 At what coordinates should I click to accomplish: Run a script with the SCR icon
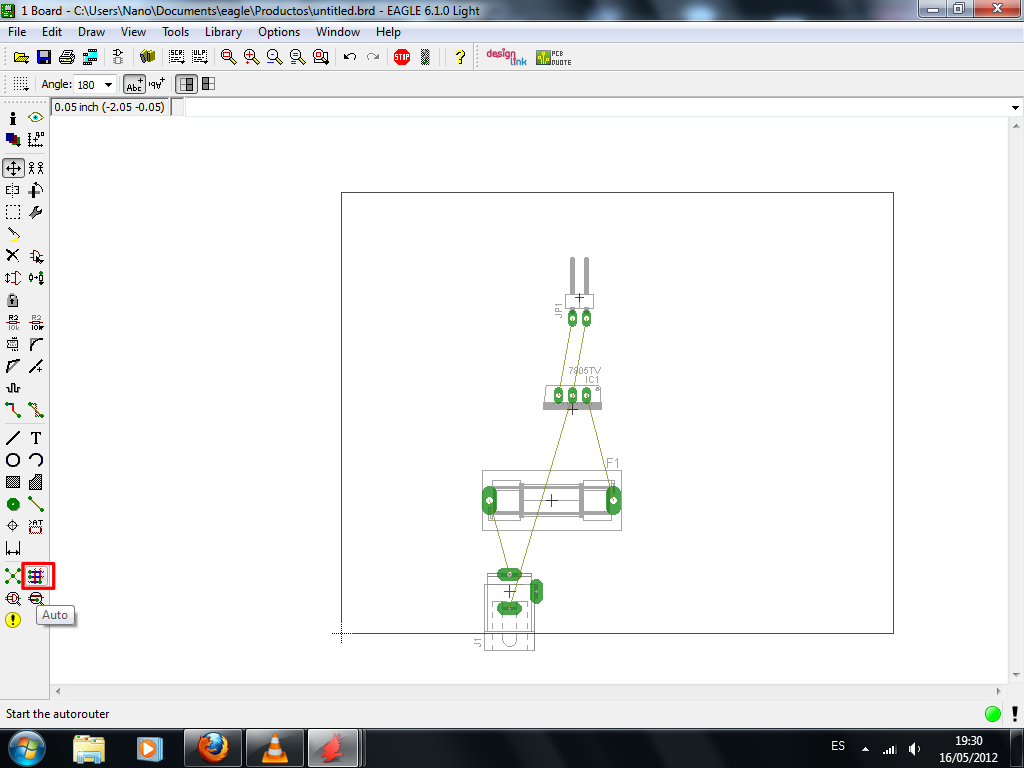(x=176, y=57)
